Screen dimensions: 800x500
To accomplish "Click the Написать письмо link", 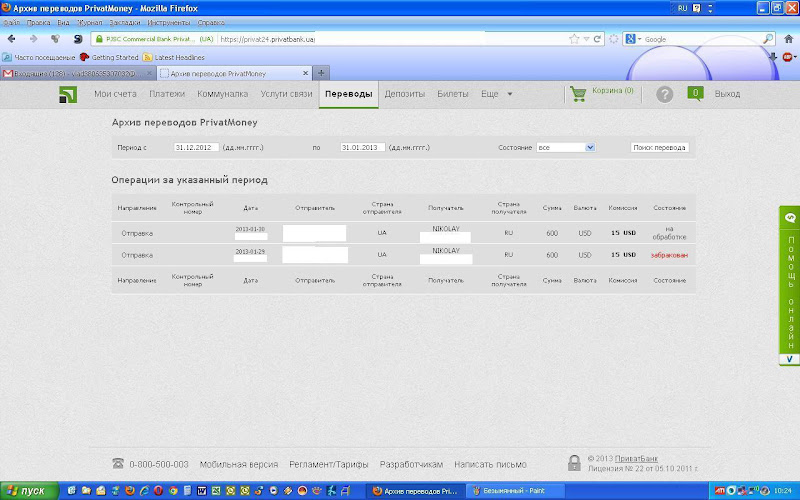I will tap(490, 464).
